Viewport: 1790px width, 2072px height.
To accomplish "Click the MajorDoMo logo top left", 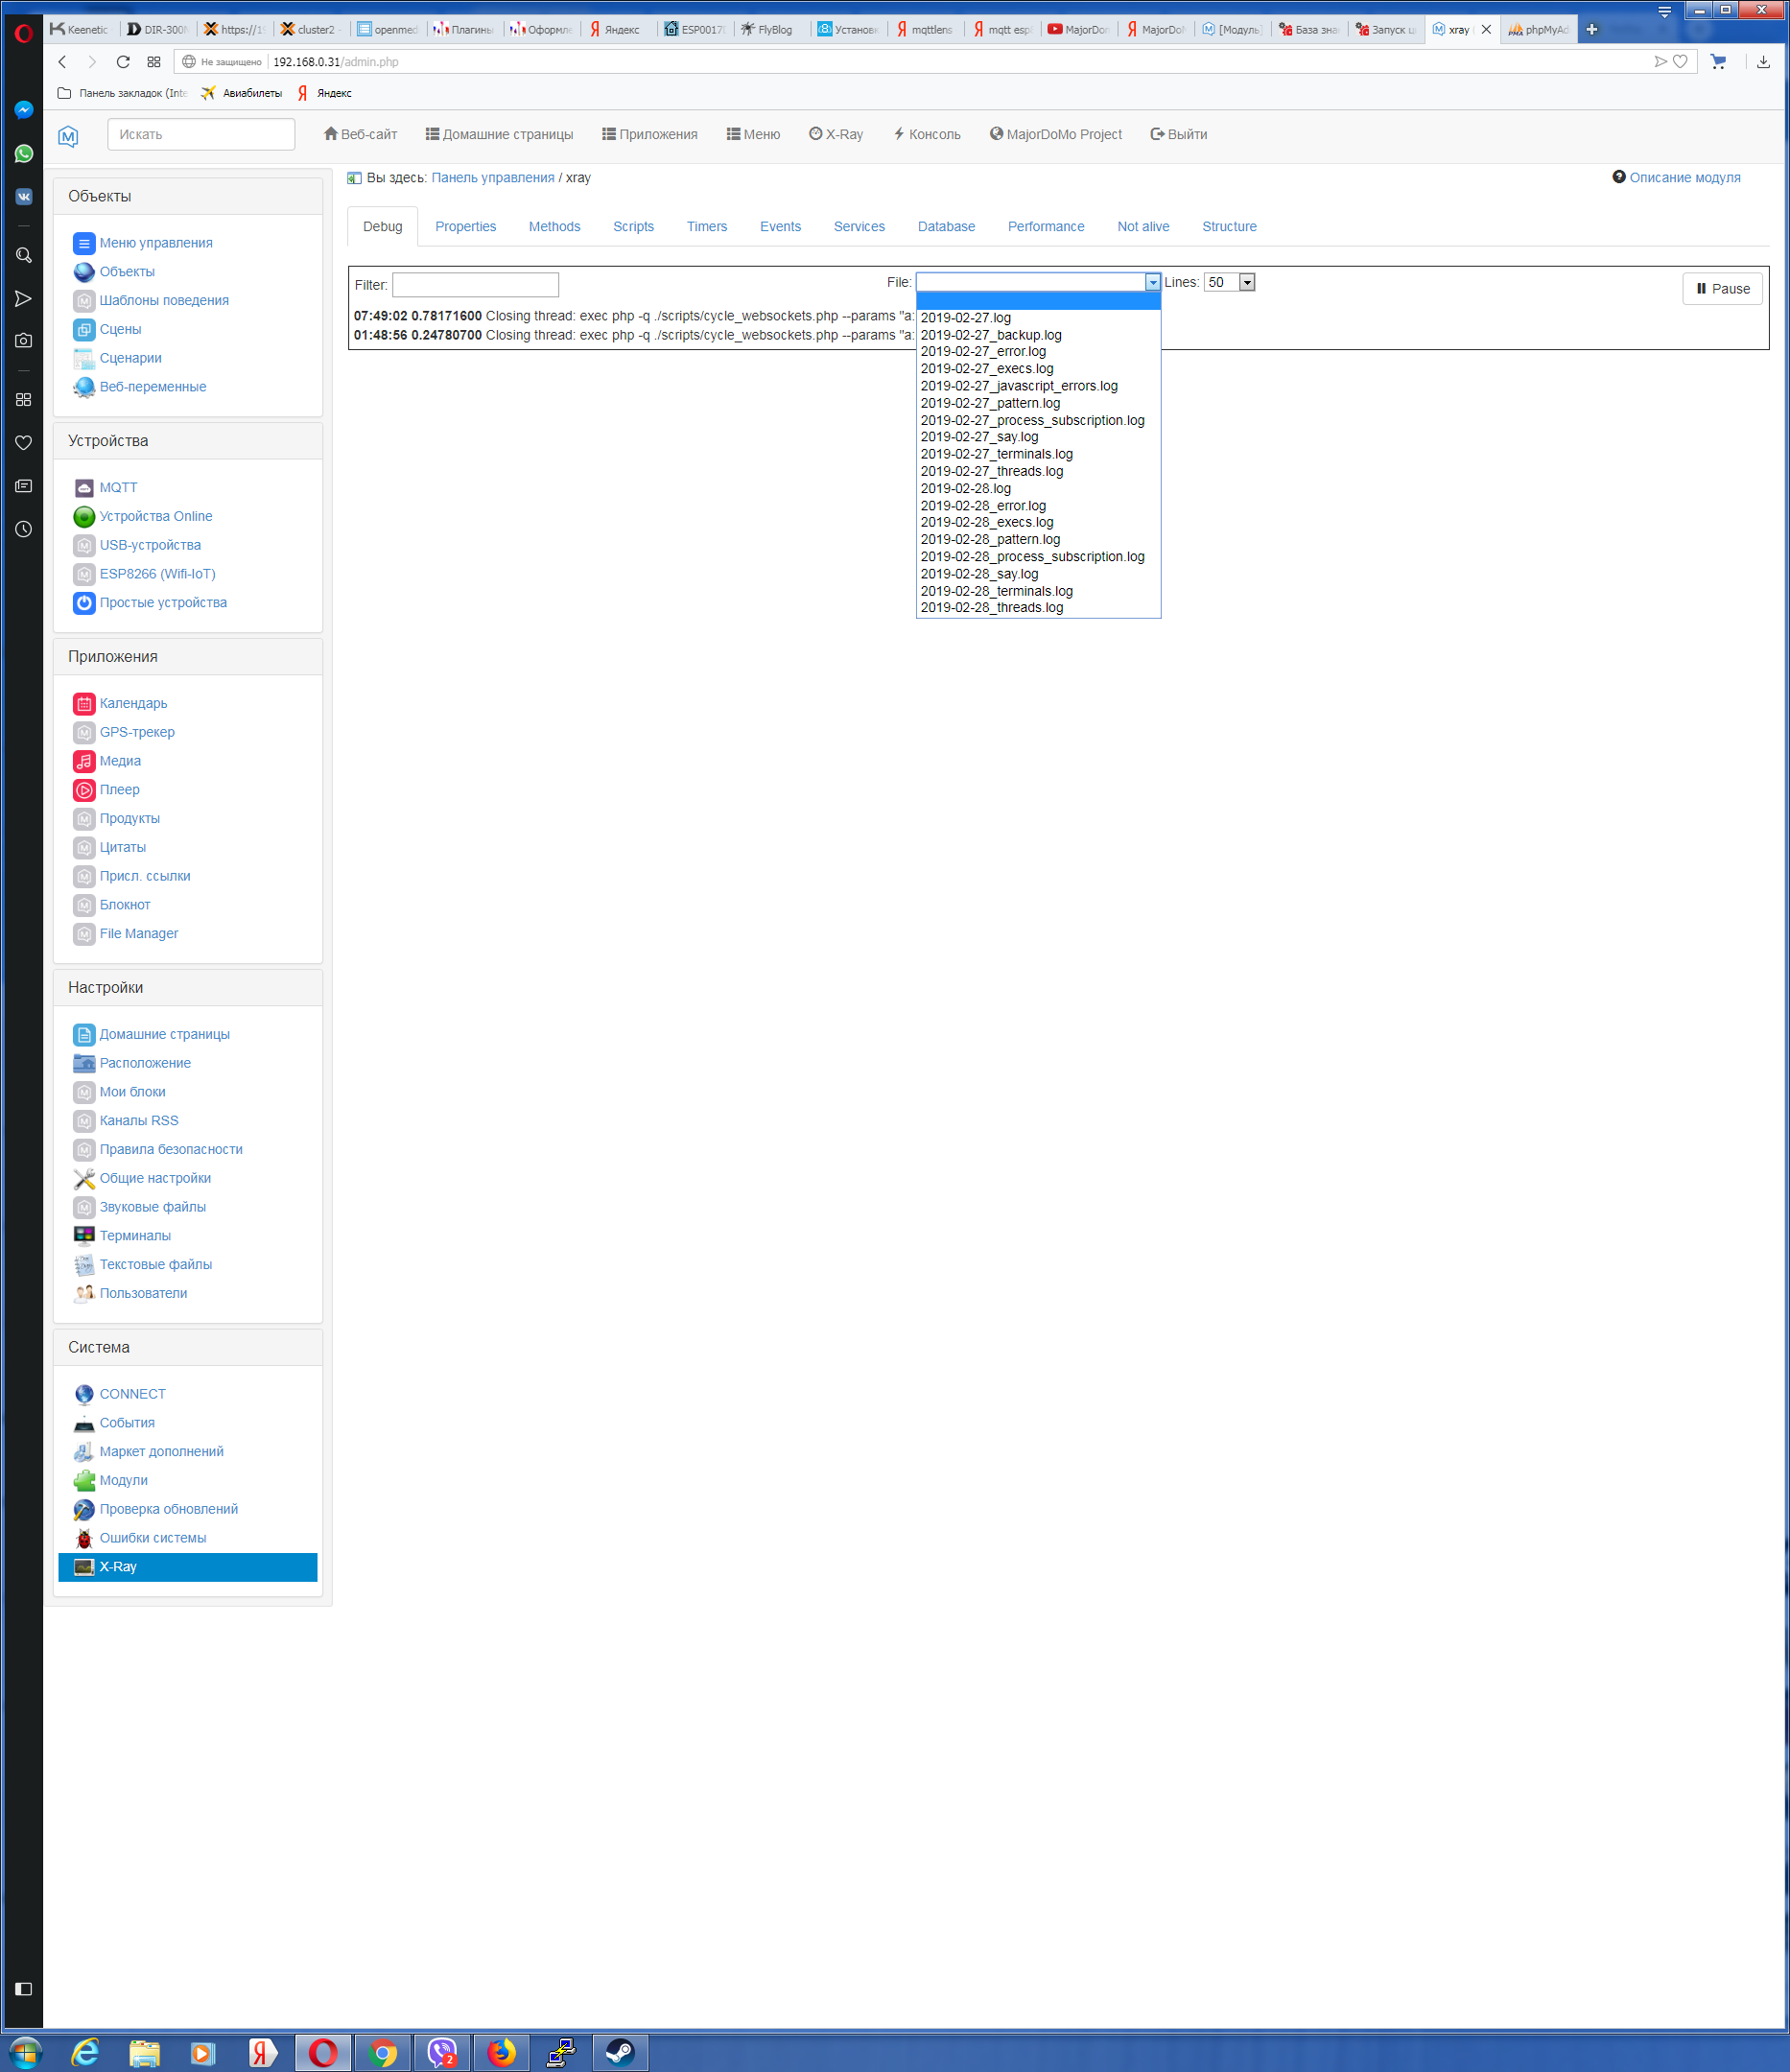I will [68, 134].
